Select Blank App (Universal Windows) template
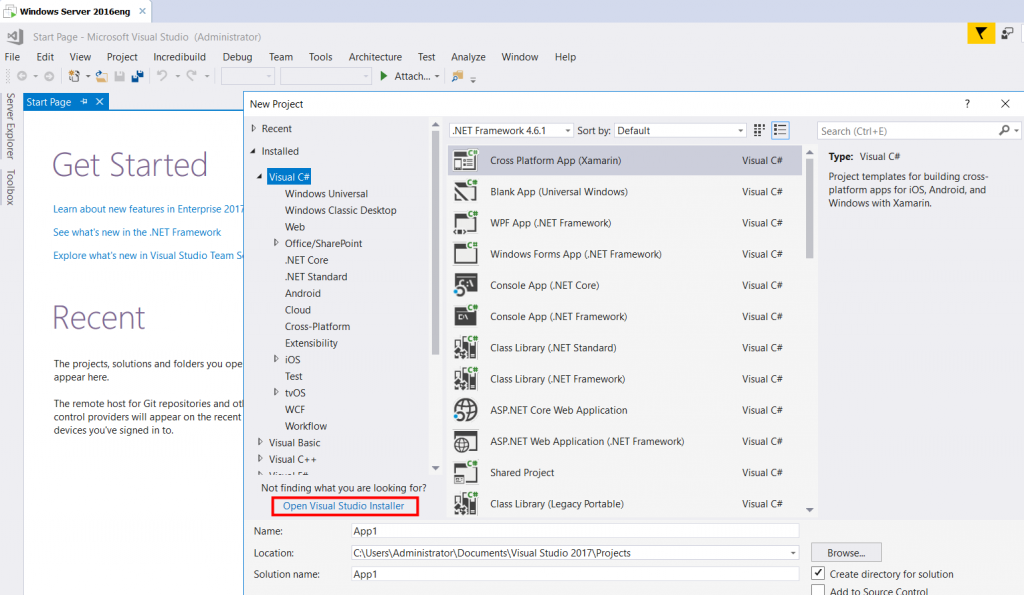This screenshot has width=1024, height=595. [x=624, y=191]
